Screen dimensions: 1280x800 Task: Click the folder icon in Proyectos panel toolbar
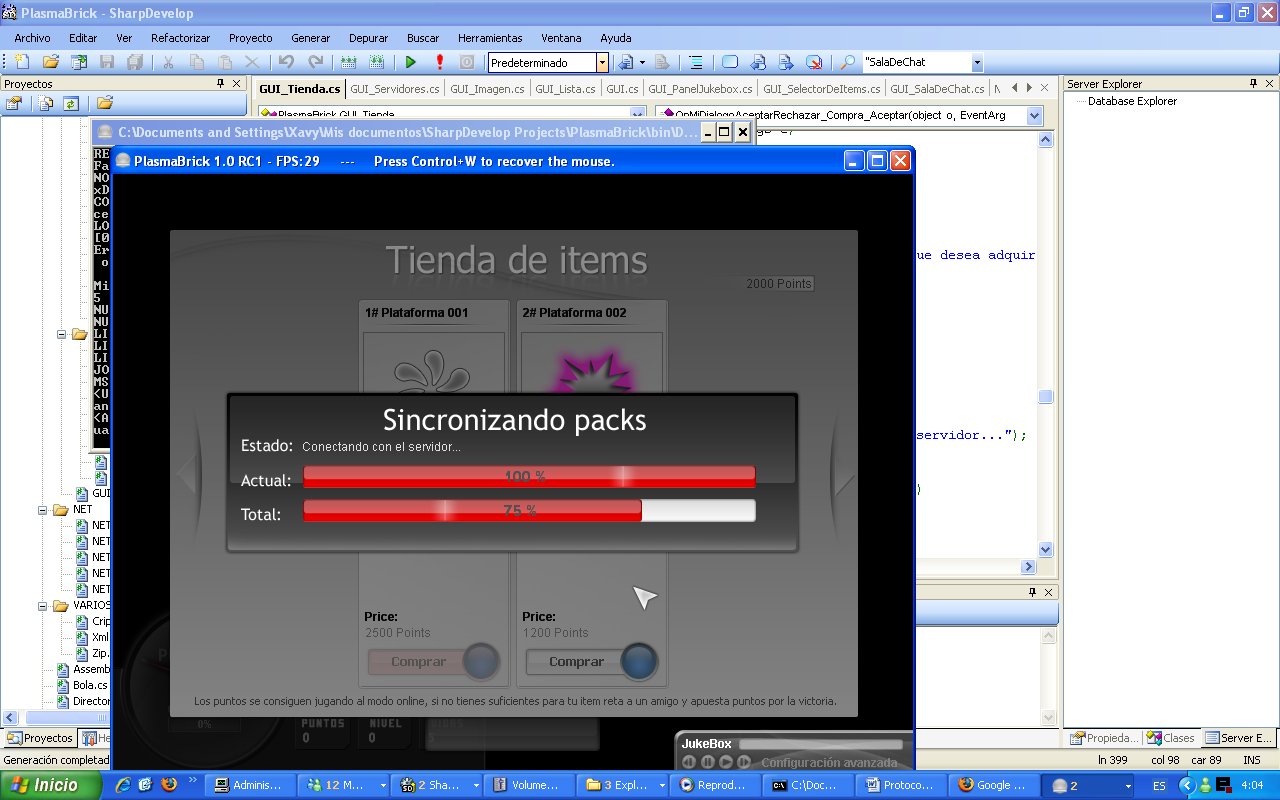pyautogui.click(x=104, y=103)
